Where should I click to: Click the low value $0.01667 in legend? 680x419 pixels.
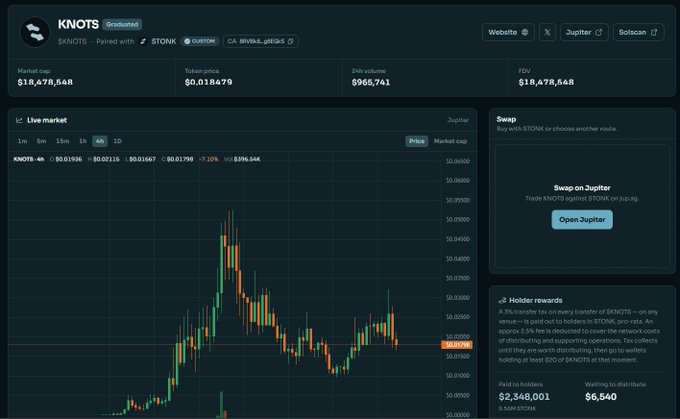click(143, 159)
